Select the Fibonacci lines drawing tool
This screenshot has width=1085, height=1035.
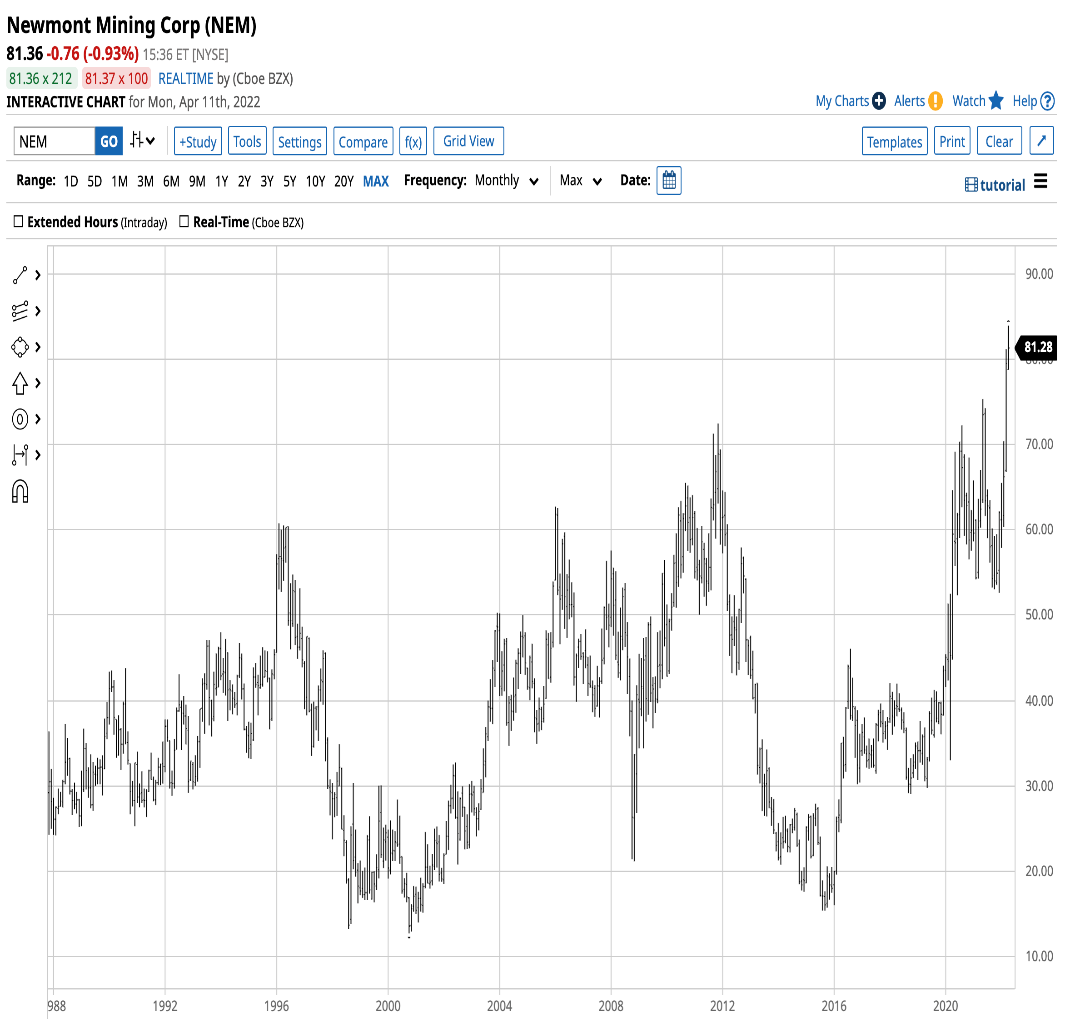(x=20, y=311)
